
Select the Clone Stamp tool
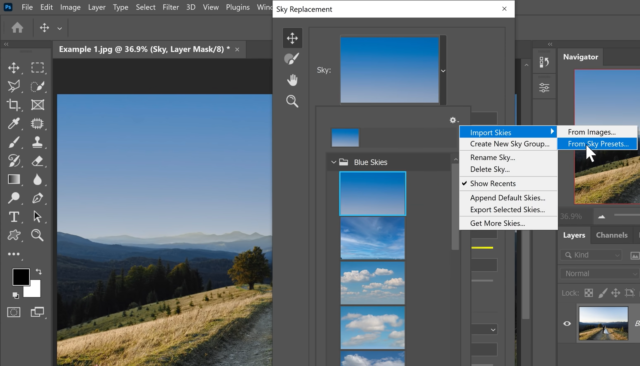click(x=37, y=142)
